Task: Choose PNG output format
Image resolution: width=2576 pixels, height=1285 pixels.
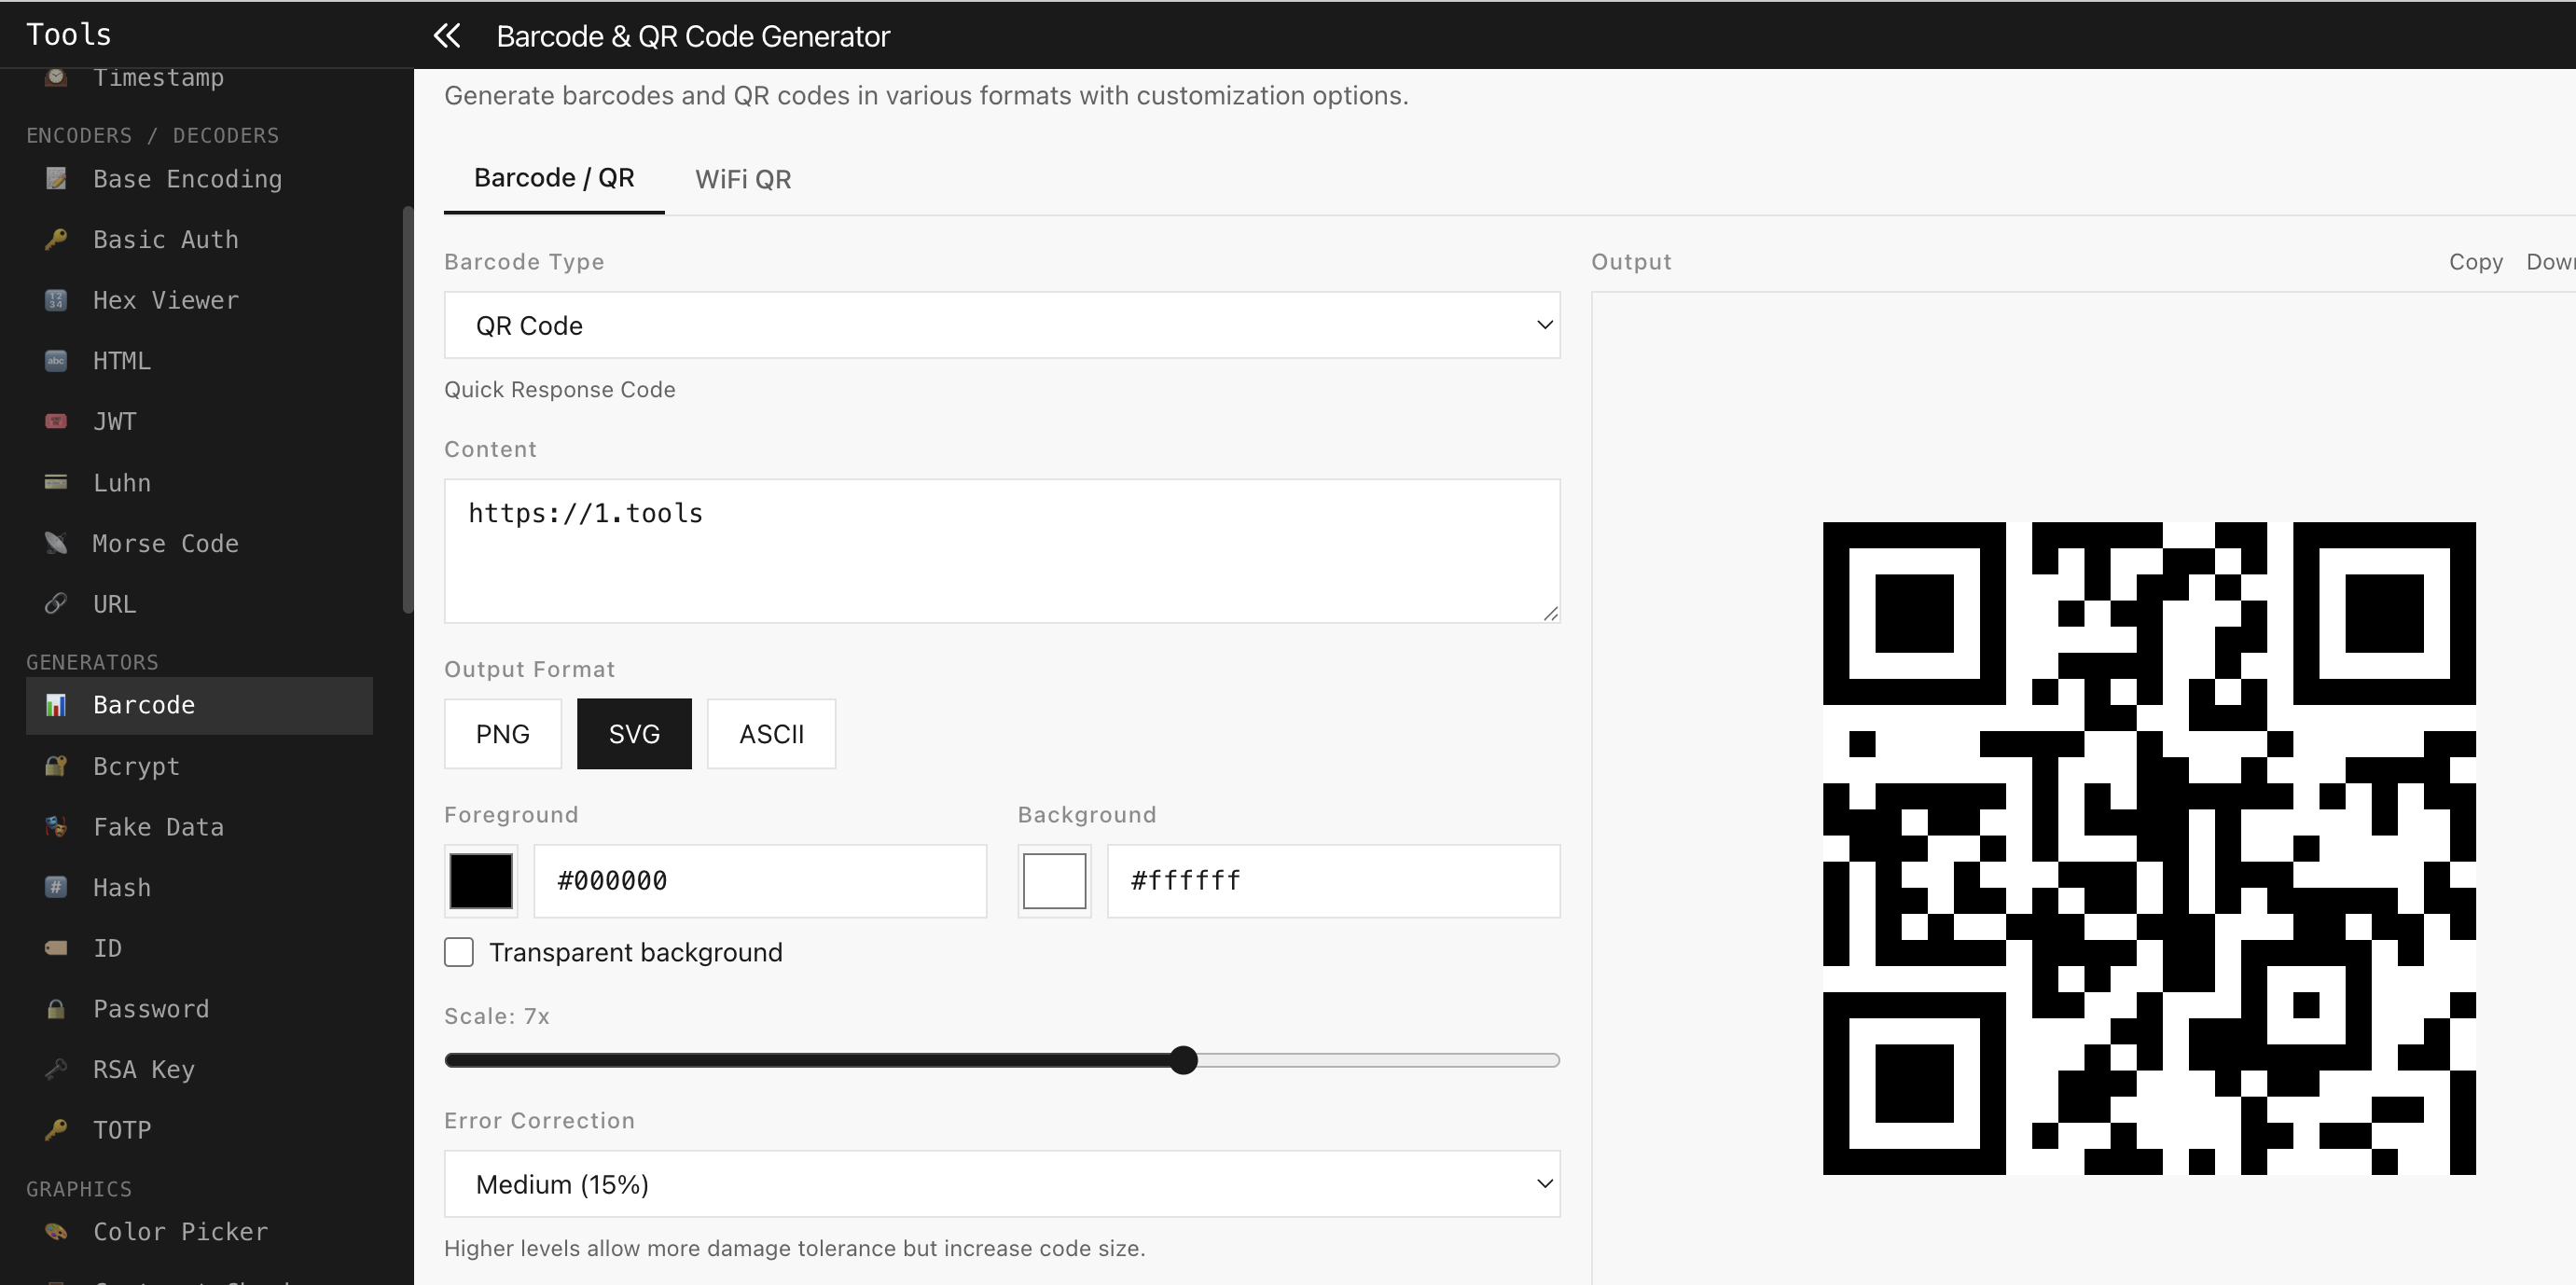Action: click(x=502, y=734)
